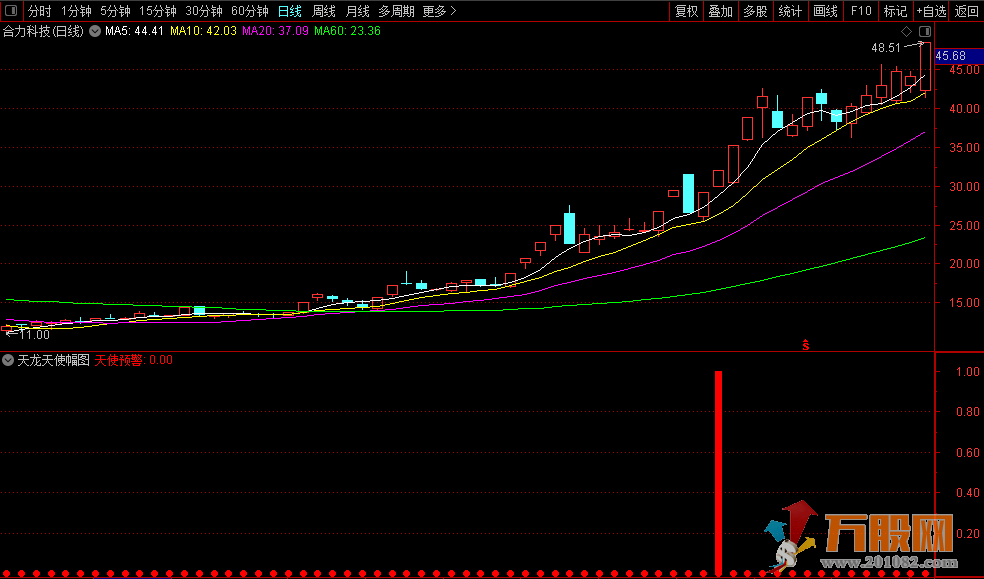Viewport: 984px width, 579px height.
Task: Click the red S marker on the chart
Action: [x=806, y=344]
